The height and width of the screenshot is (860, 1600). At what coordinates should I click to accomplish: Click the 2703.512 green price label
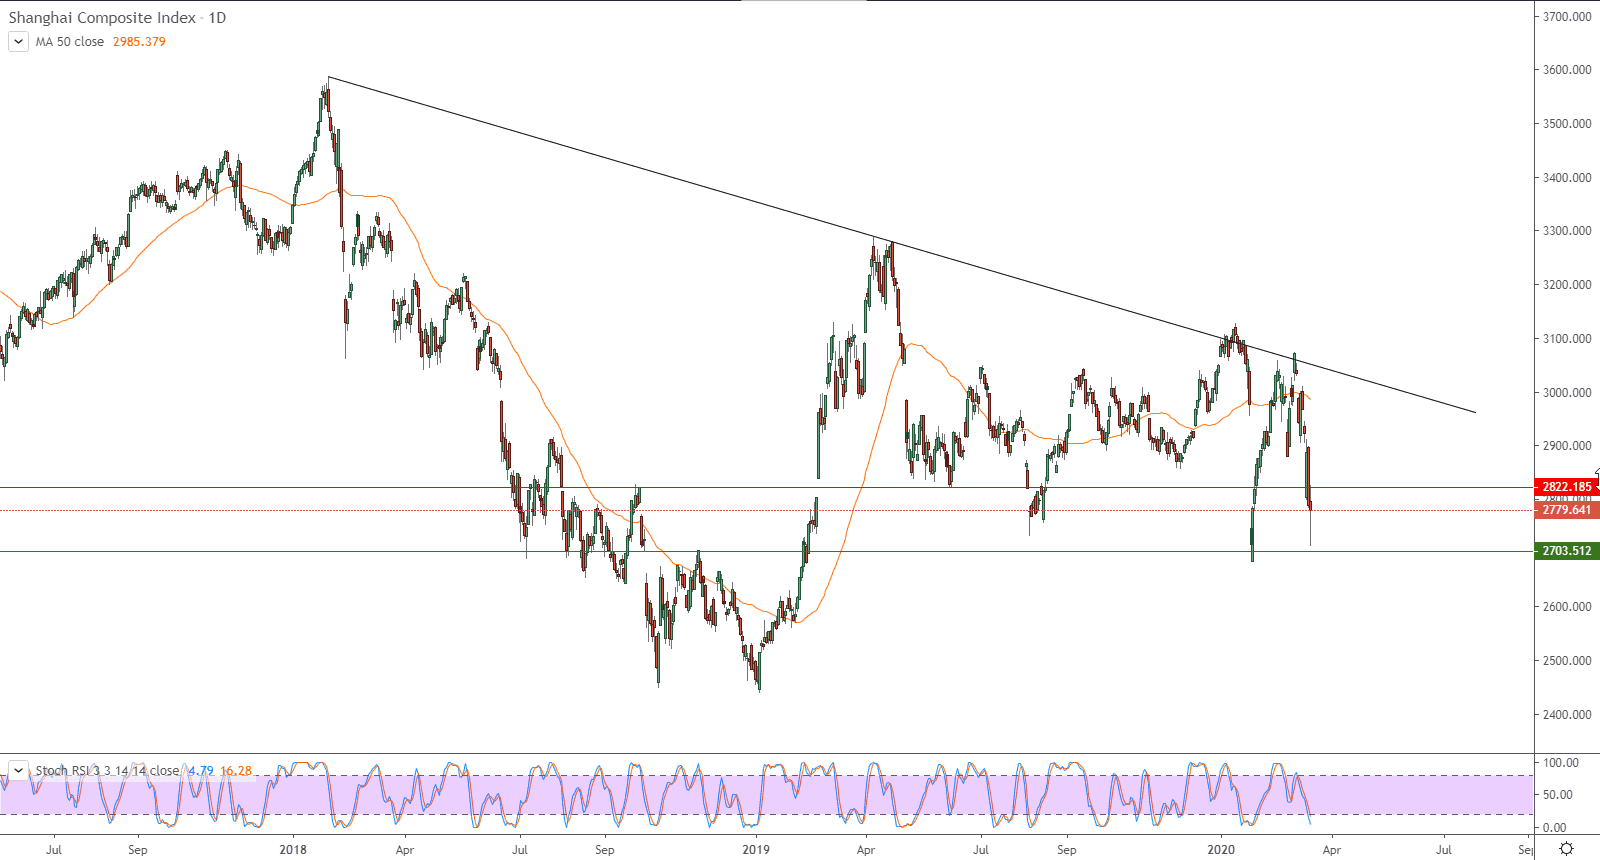coord(1566,551)
